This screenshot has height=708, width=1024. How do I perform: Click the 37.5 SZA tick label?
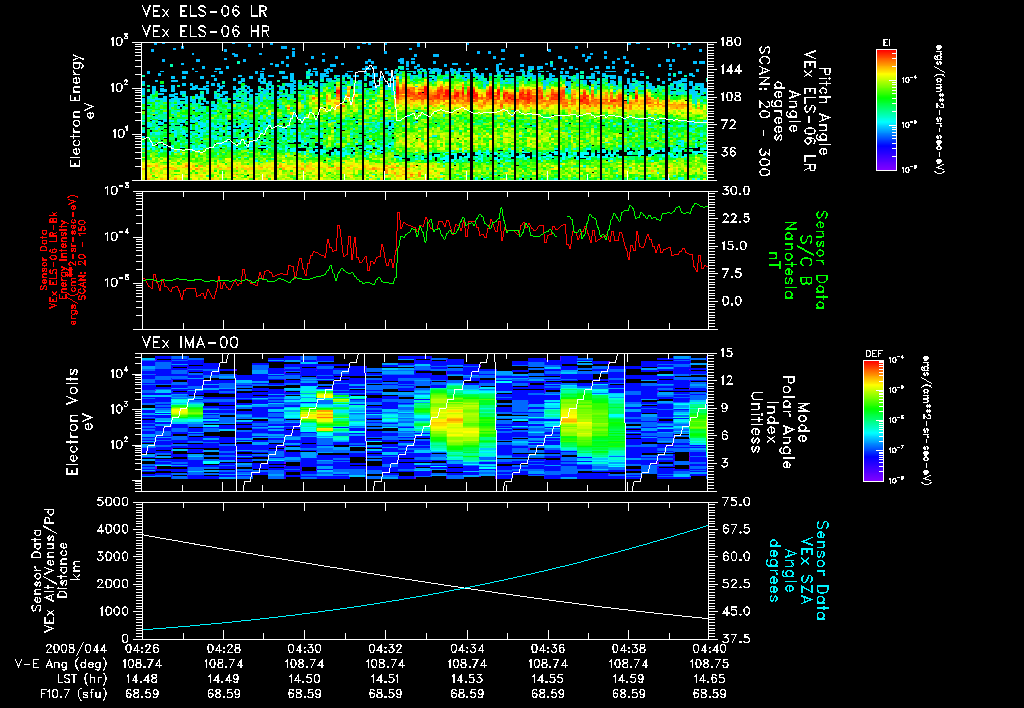pyautogui.click(x=734, y=639)
